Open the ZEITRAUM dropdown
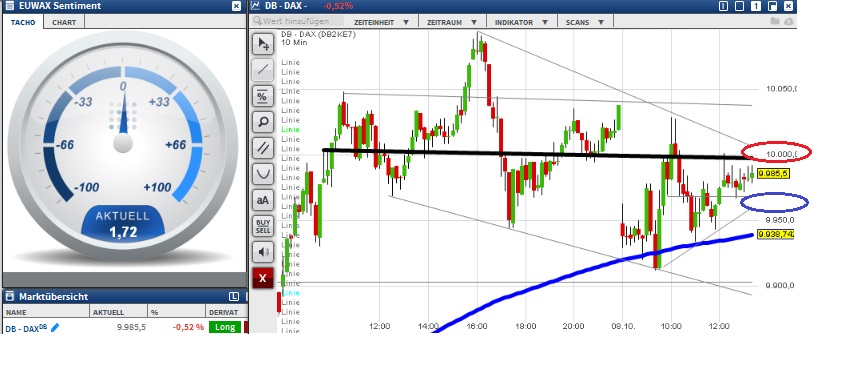854x371 pixels. (452, 22)
